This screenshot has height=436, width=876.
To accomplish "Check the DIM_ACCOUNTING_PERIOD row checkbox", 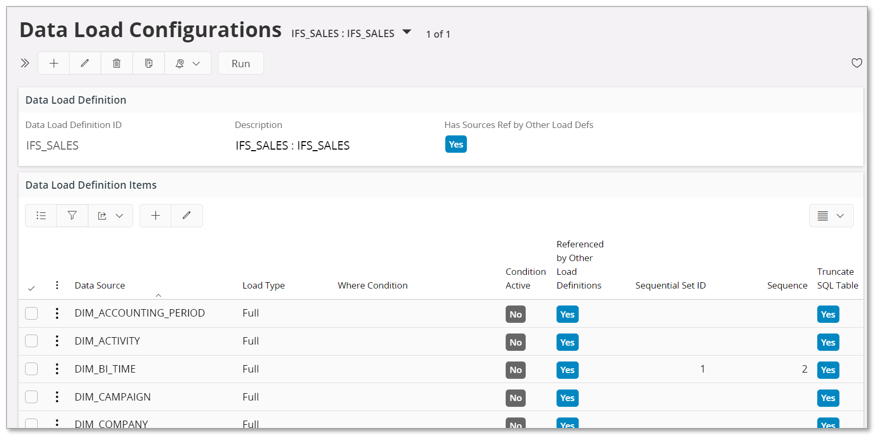I will point(32,313).
